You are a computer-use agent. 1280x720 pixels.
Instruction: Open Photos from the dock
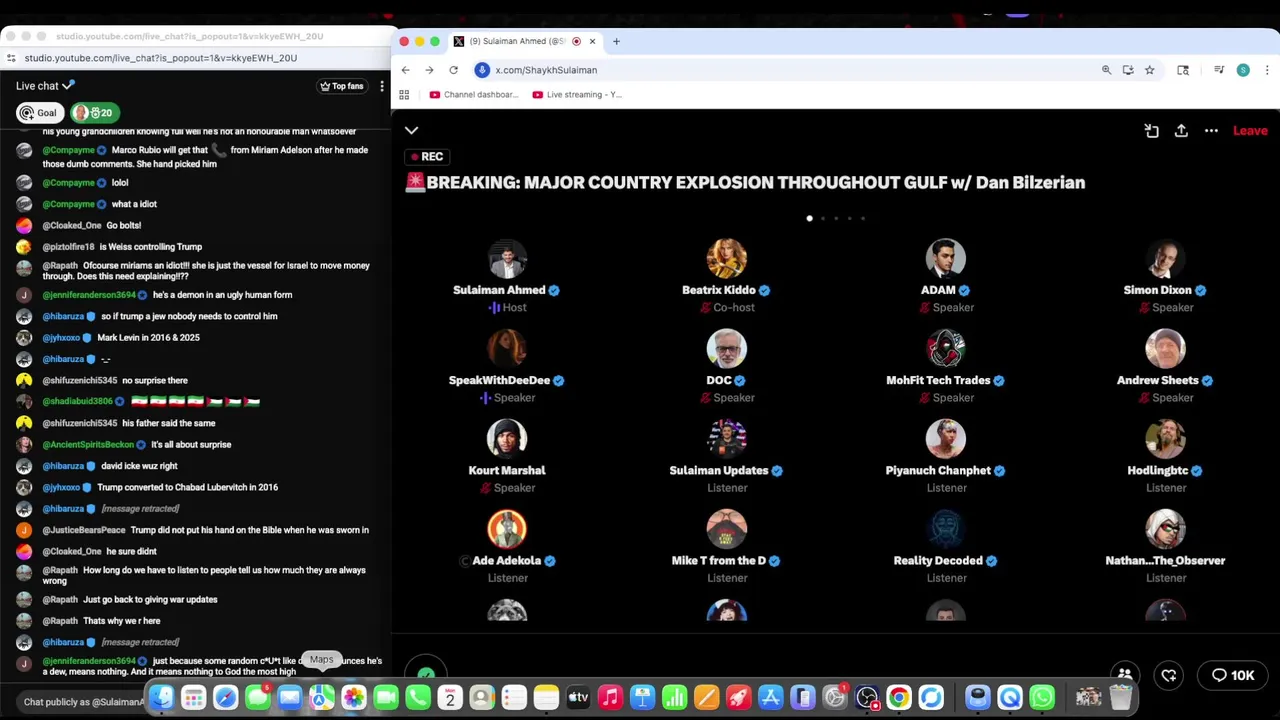pos(353,697)
